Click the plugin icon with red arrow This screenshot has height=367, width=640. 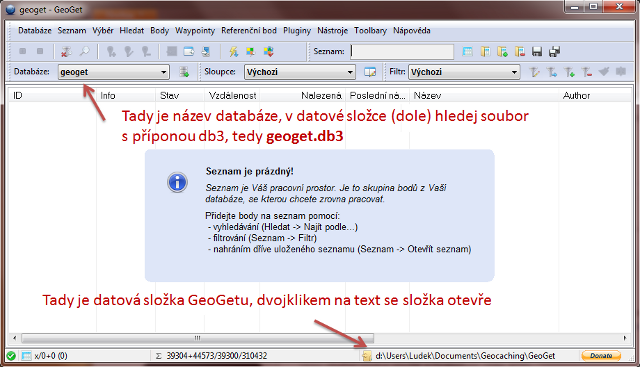tap(269, 51)
